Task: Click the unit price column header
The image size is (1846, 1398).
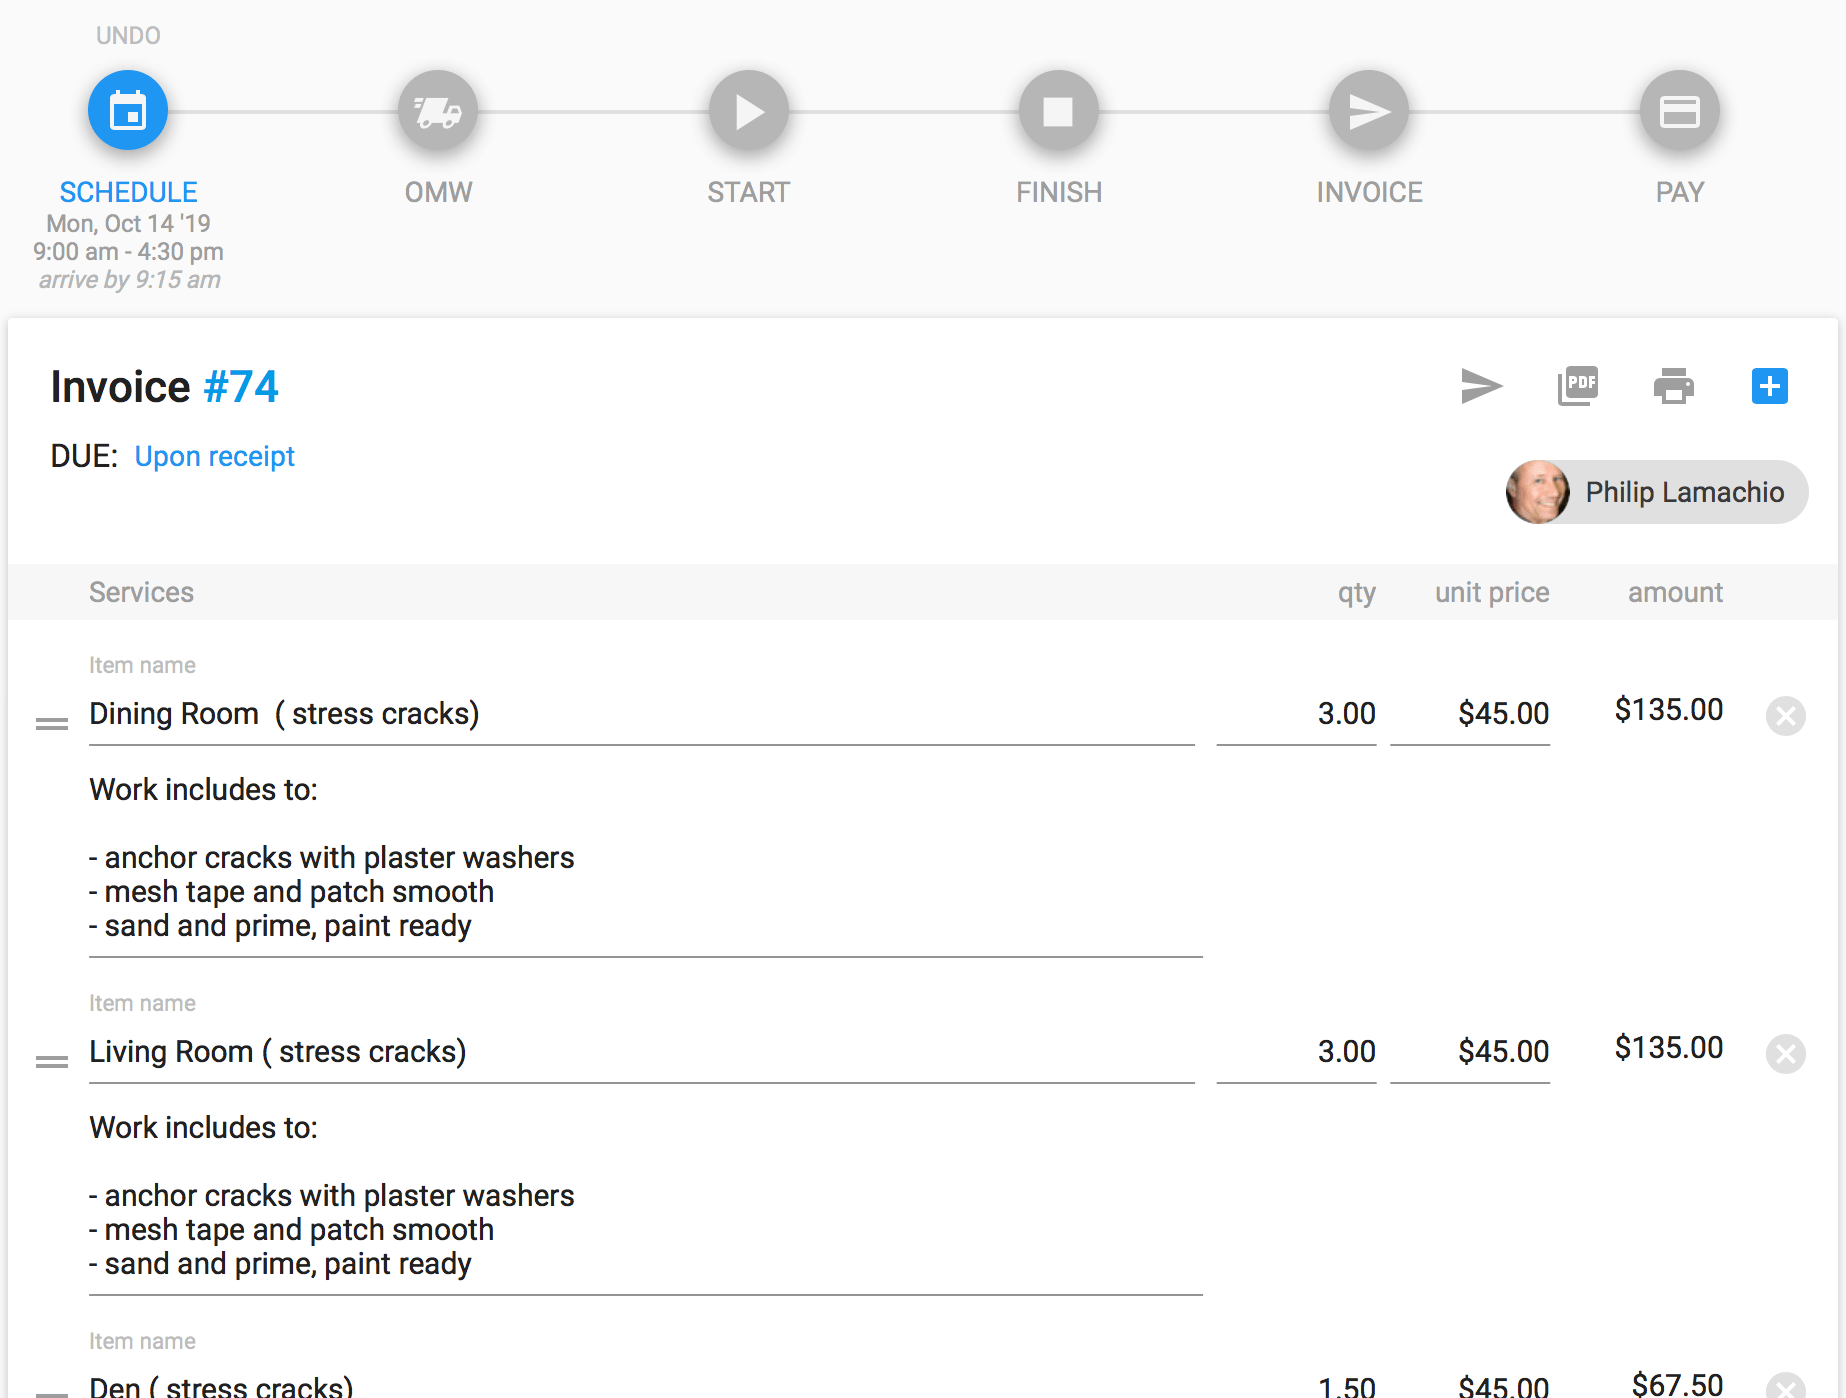Action: click(1492, 593)
